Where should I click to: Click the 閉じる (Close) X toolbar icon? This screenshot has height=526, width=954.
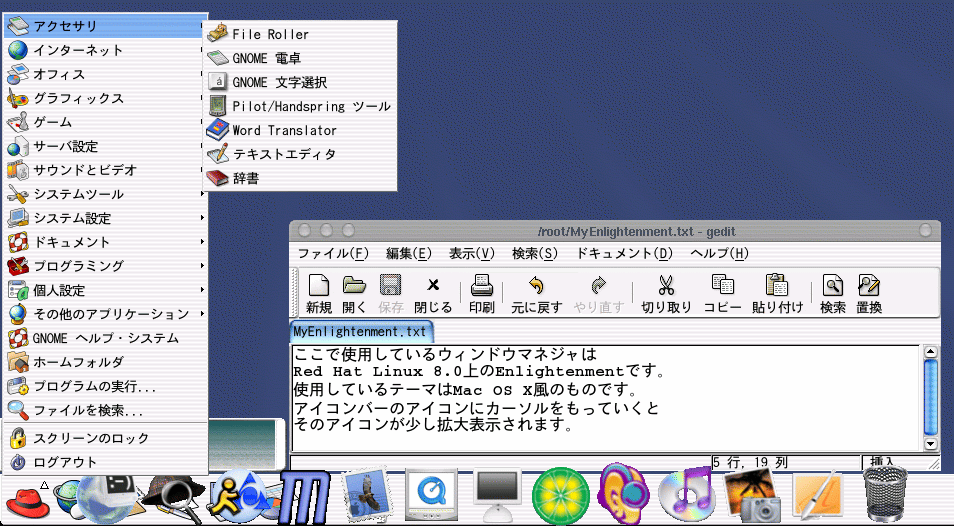click(433, 285)
